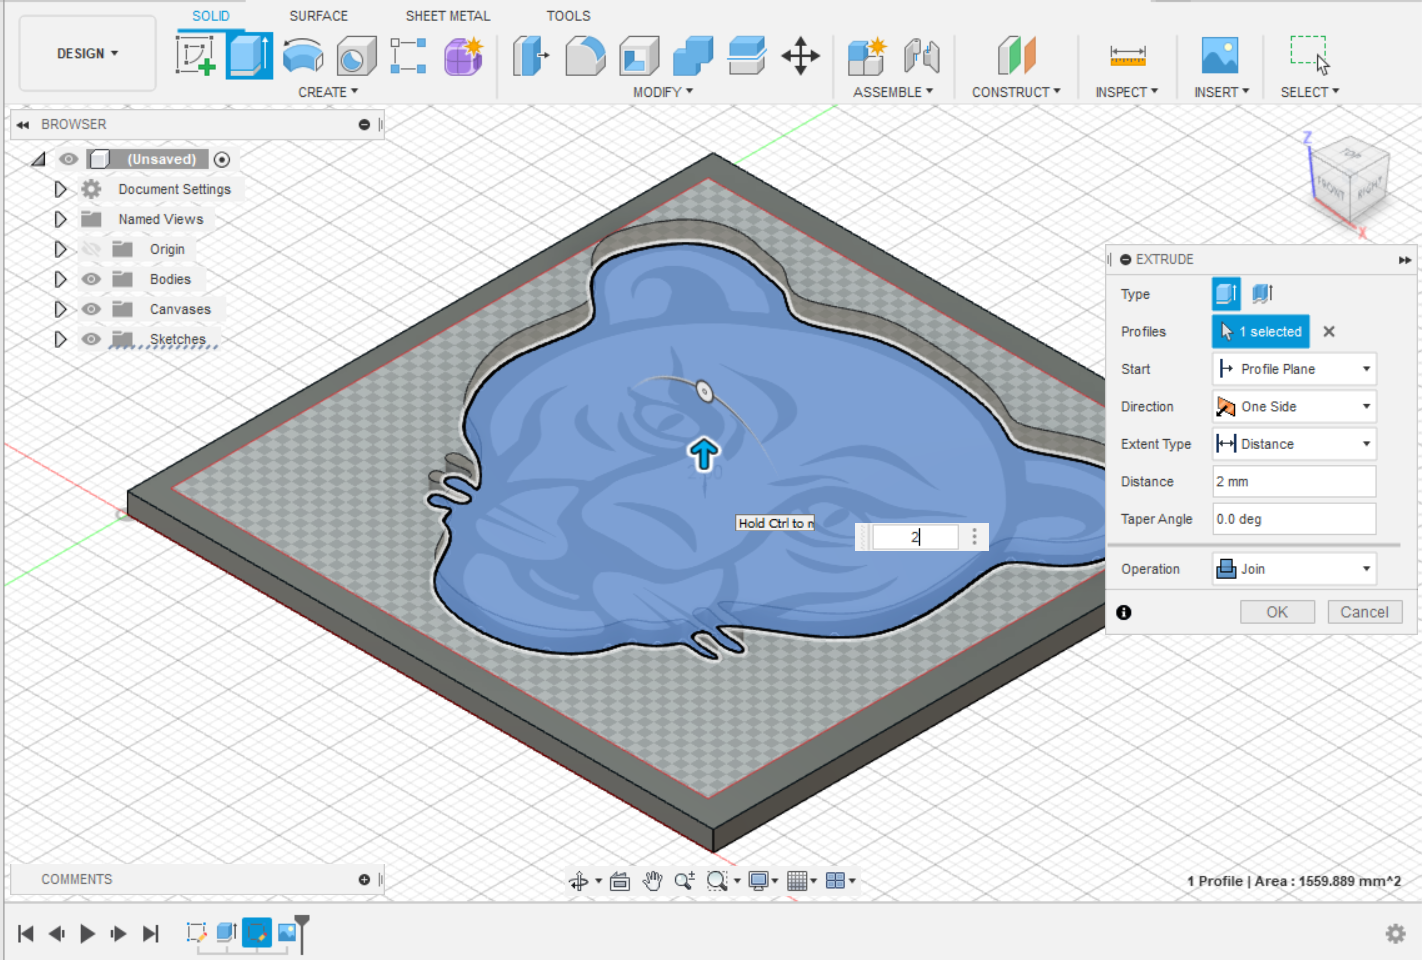Click the Zoom window icon
The image size is (1422, 960).
[x=717, y=881]
